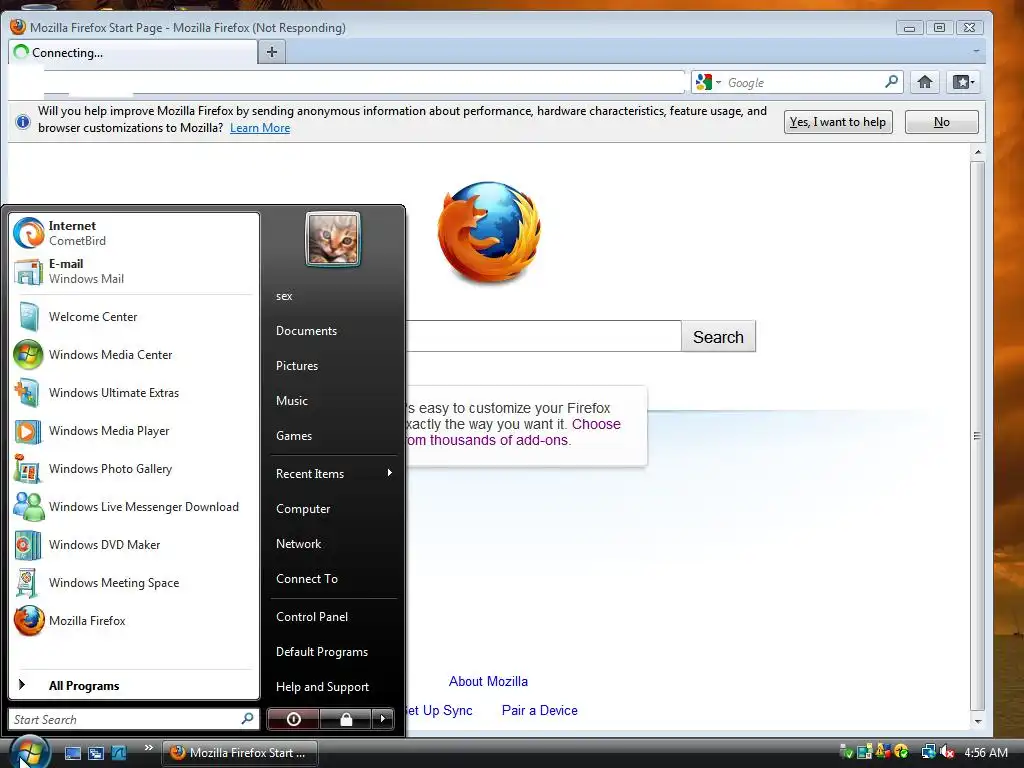Click the Firefox home button

(925, 82)
